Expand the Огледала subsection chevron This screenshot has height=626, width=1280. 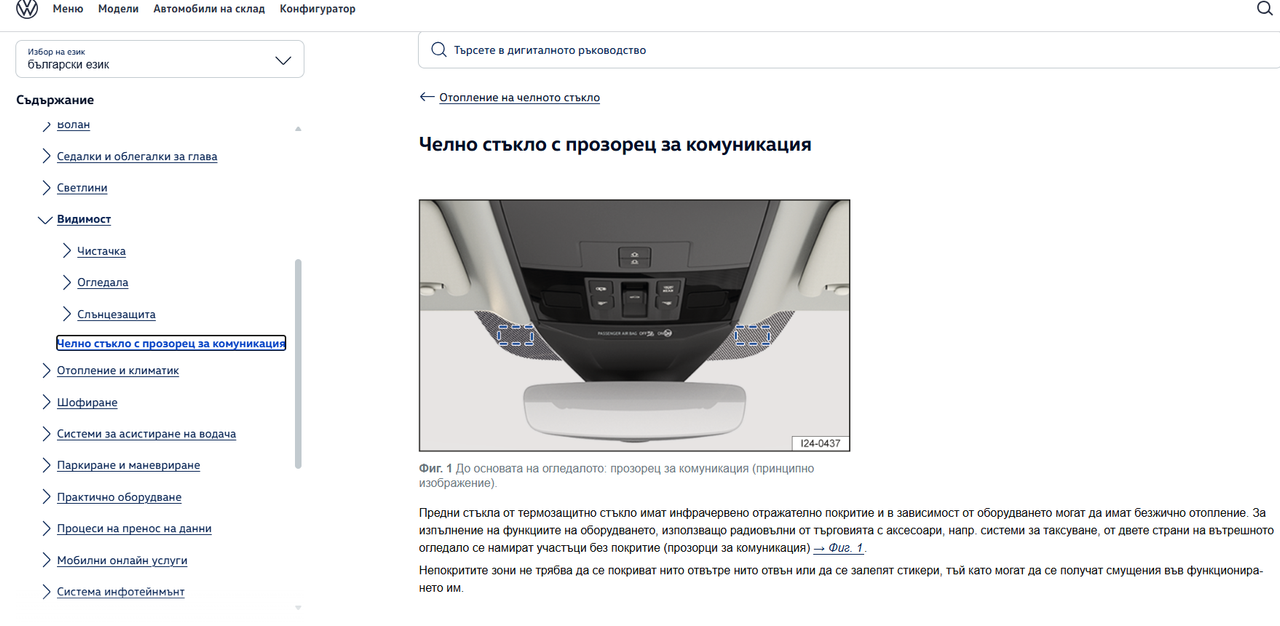coord(66,282)
